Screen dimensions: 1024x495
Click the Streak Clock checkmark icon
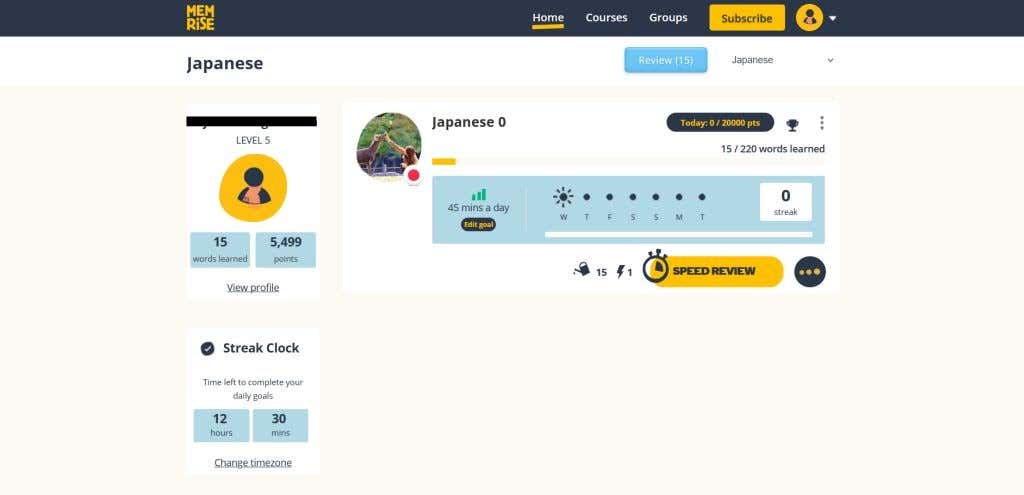[x=208, y=348]
